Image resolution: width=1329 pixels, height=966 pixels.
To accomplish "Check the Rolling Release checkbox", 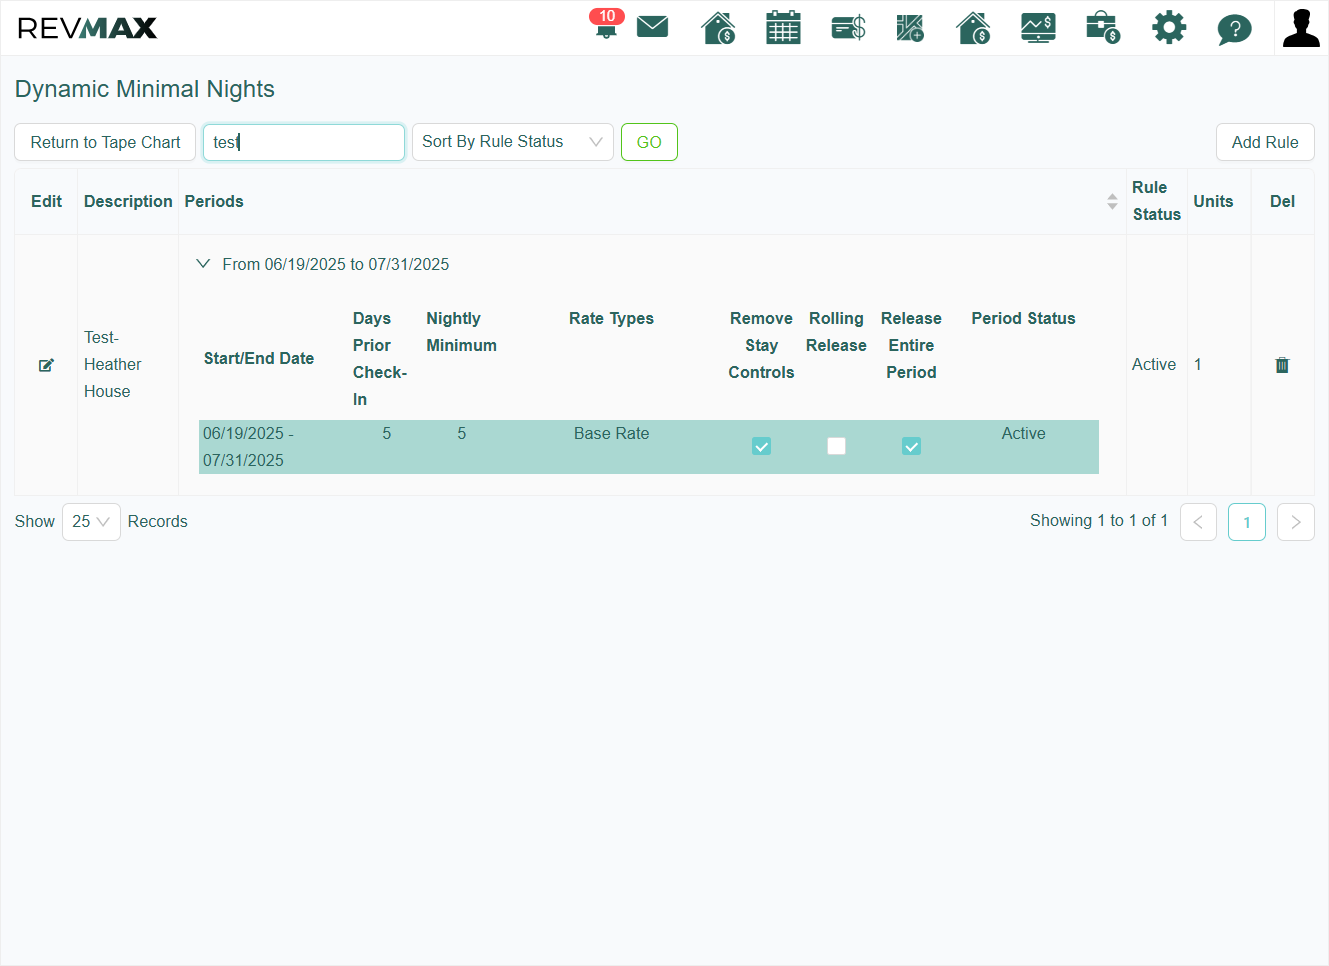I will [836, 446].
